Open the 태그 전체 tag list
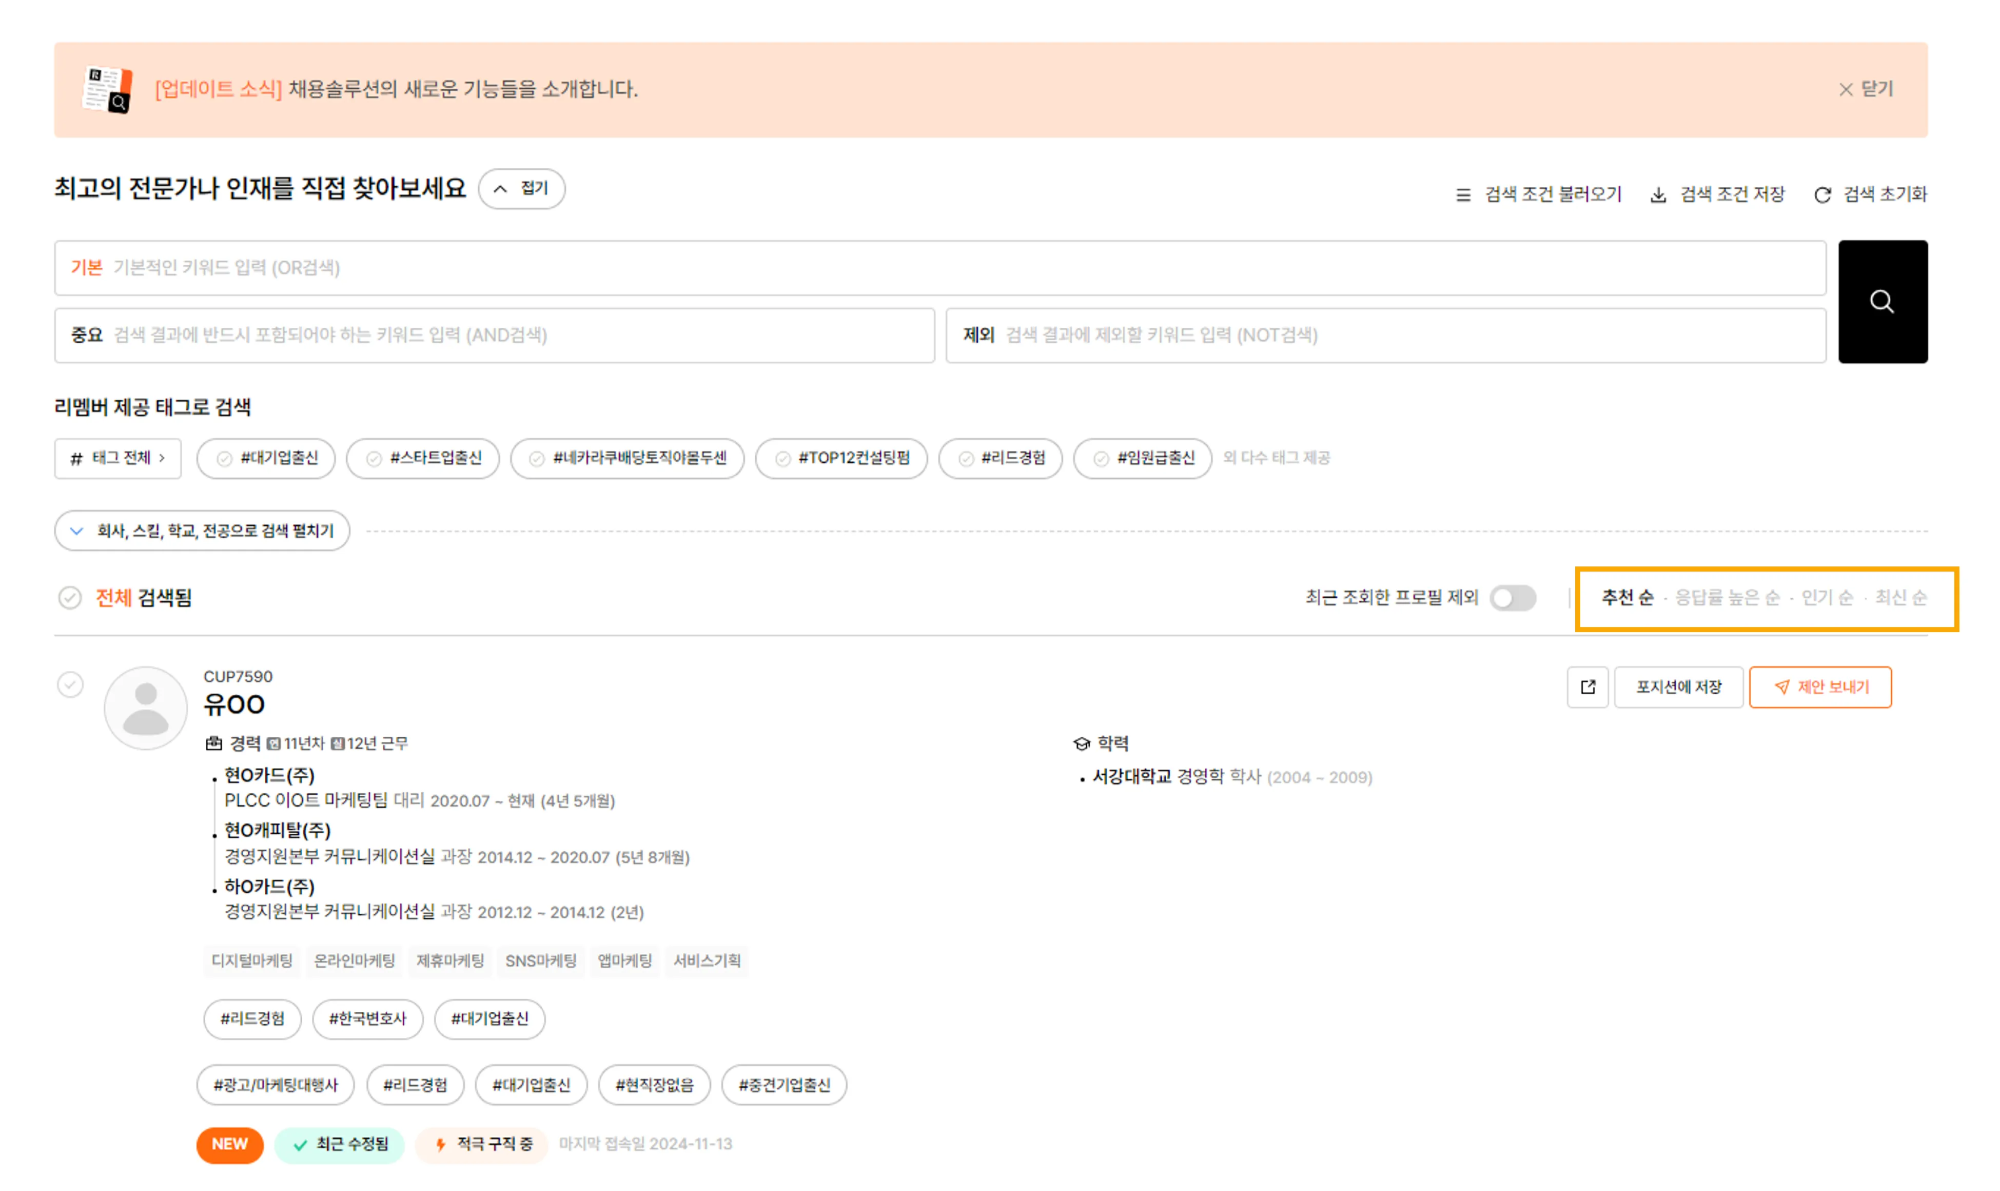The width and height of the screenshot is (2000, 1191). (x=118, y=458)
